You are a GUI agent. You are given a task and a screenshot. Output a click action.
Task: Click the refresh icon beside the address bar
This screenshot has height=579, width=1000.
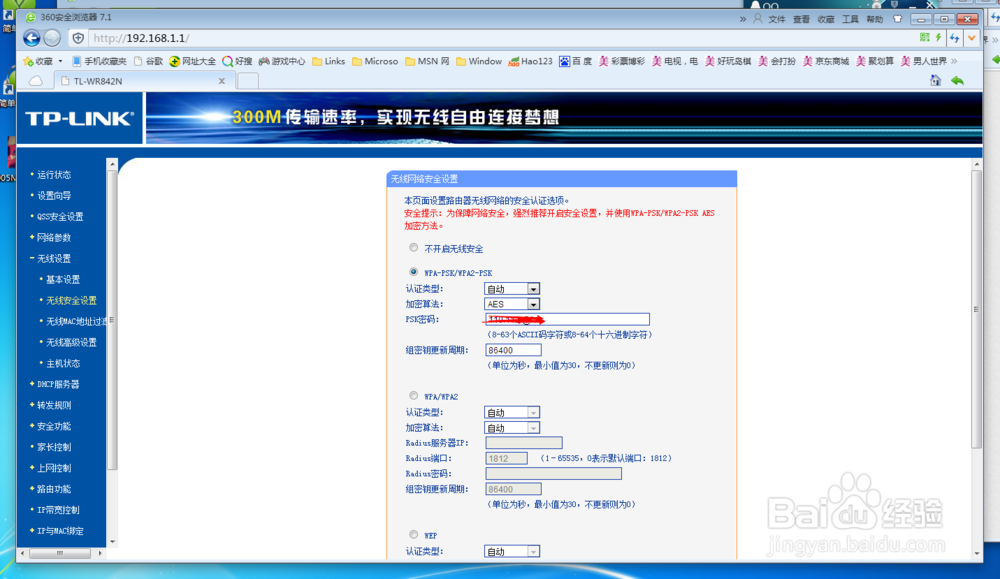[953, 37]
